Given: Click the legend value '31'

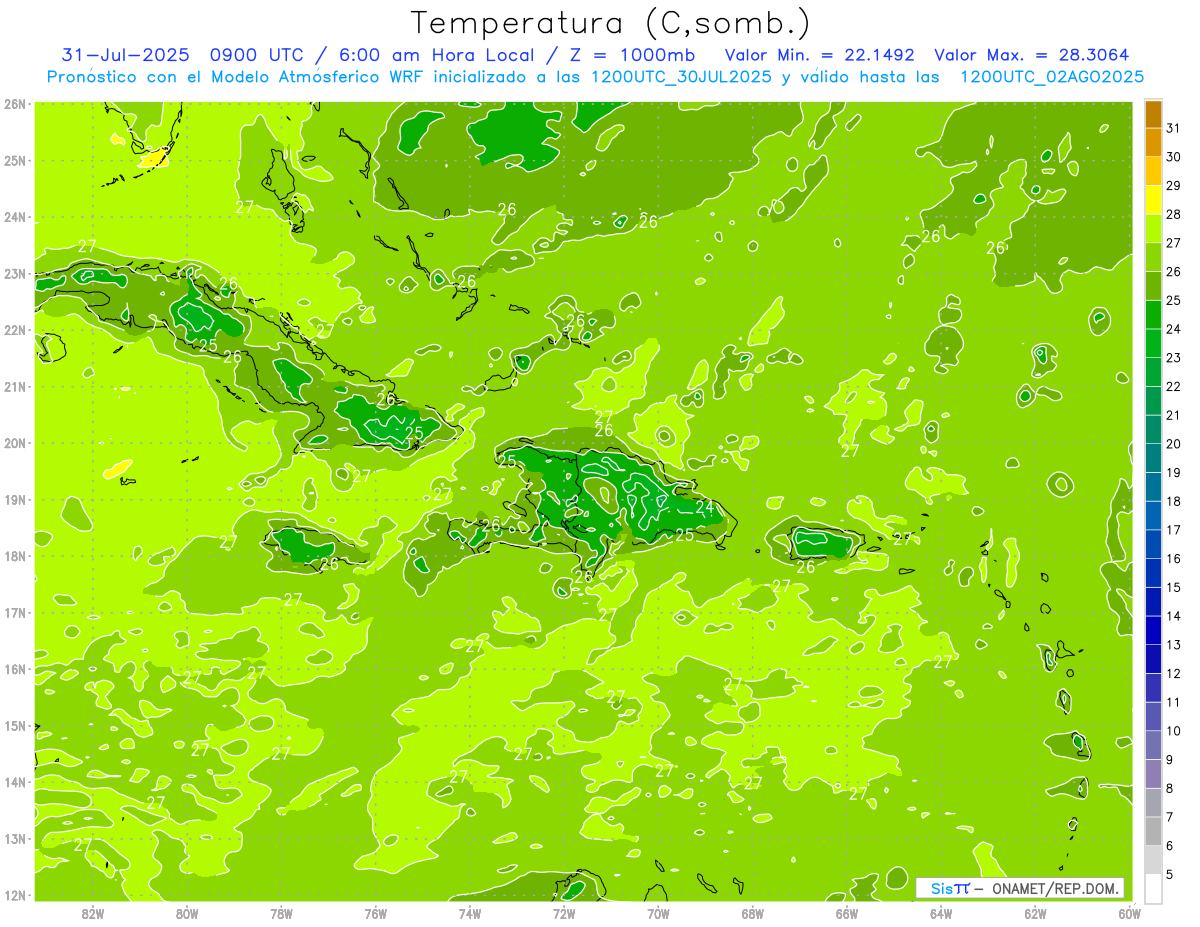Looking at the screenshot, I should coord(1173,128).
